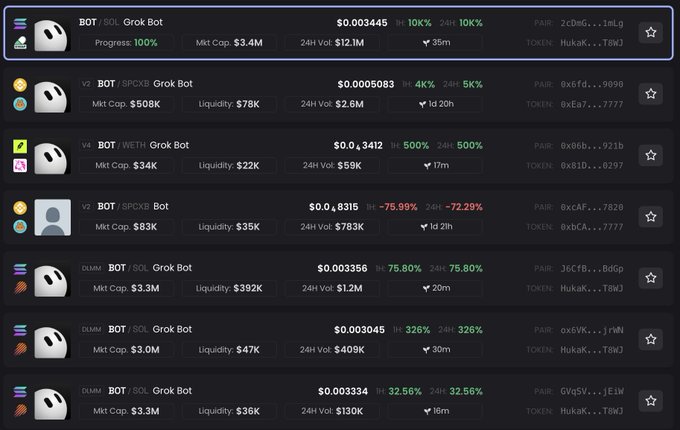
Task: Click Solana chain icon in $0.003445 row
Action: (x=20, y=23)
